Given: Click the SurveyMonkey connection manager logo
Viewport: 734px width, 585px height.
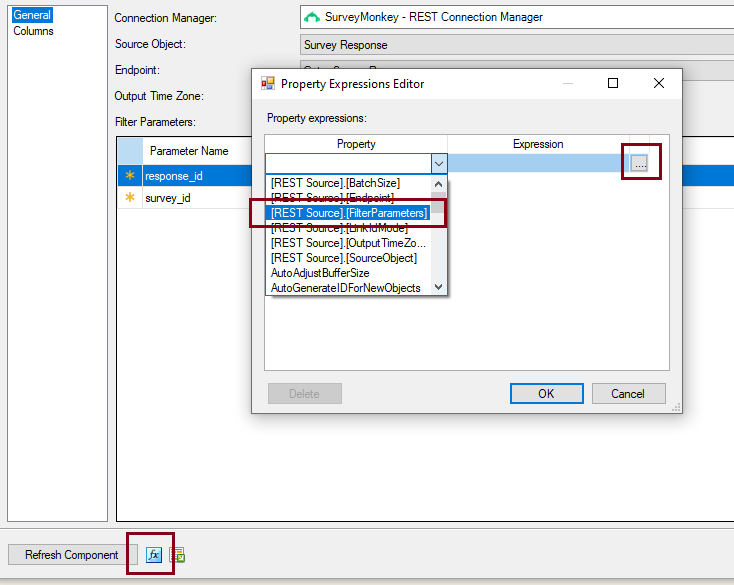Looking at the screenshot, I should pos(312,17).
